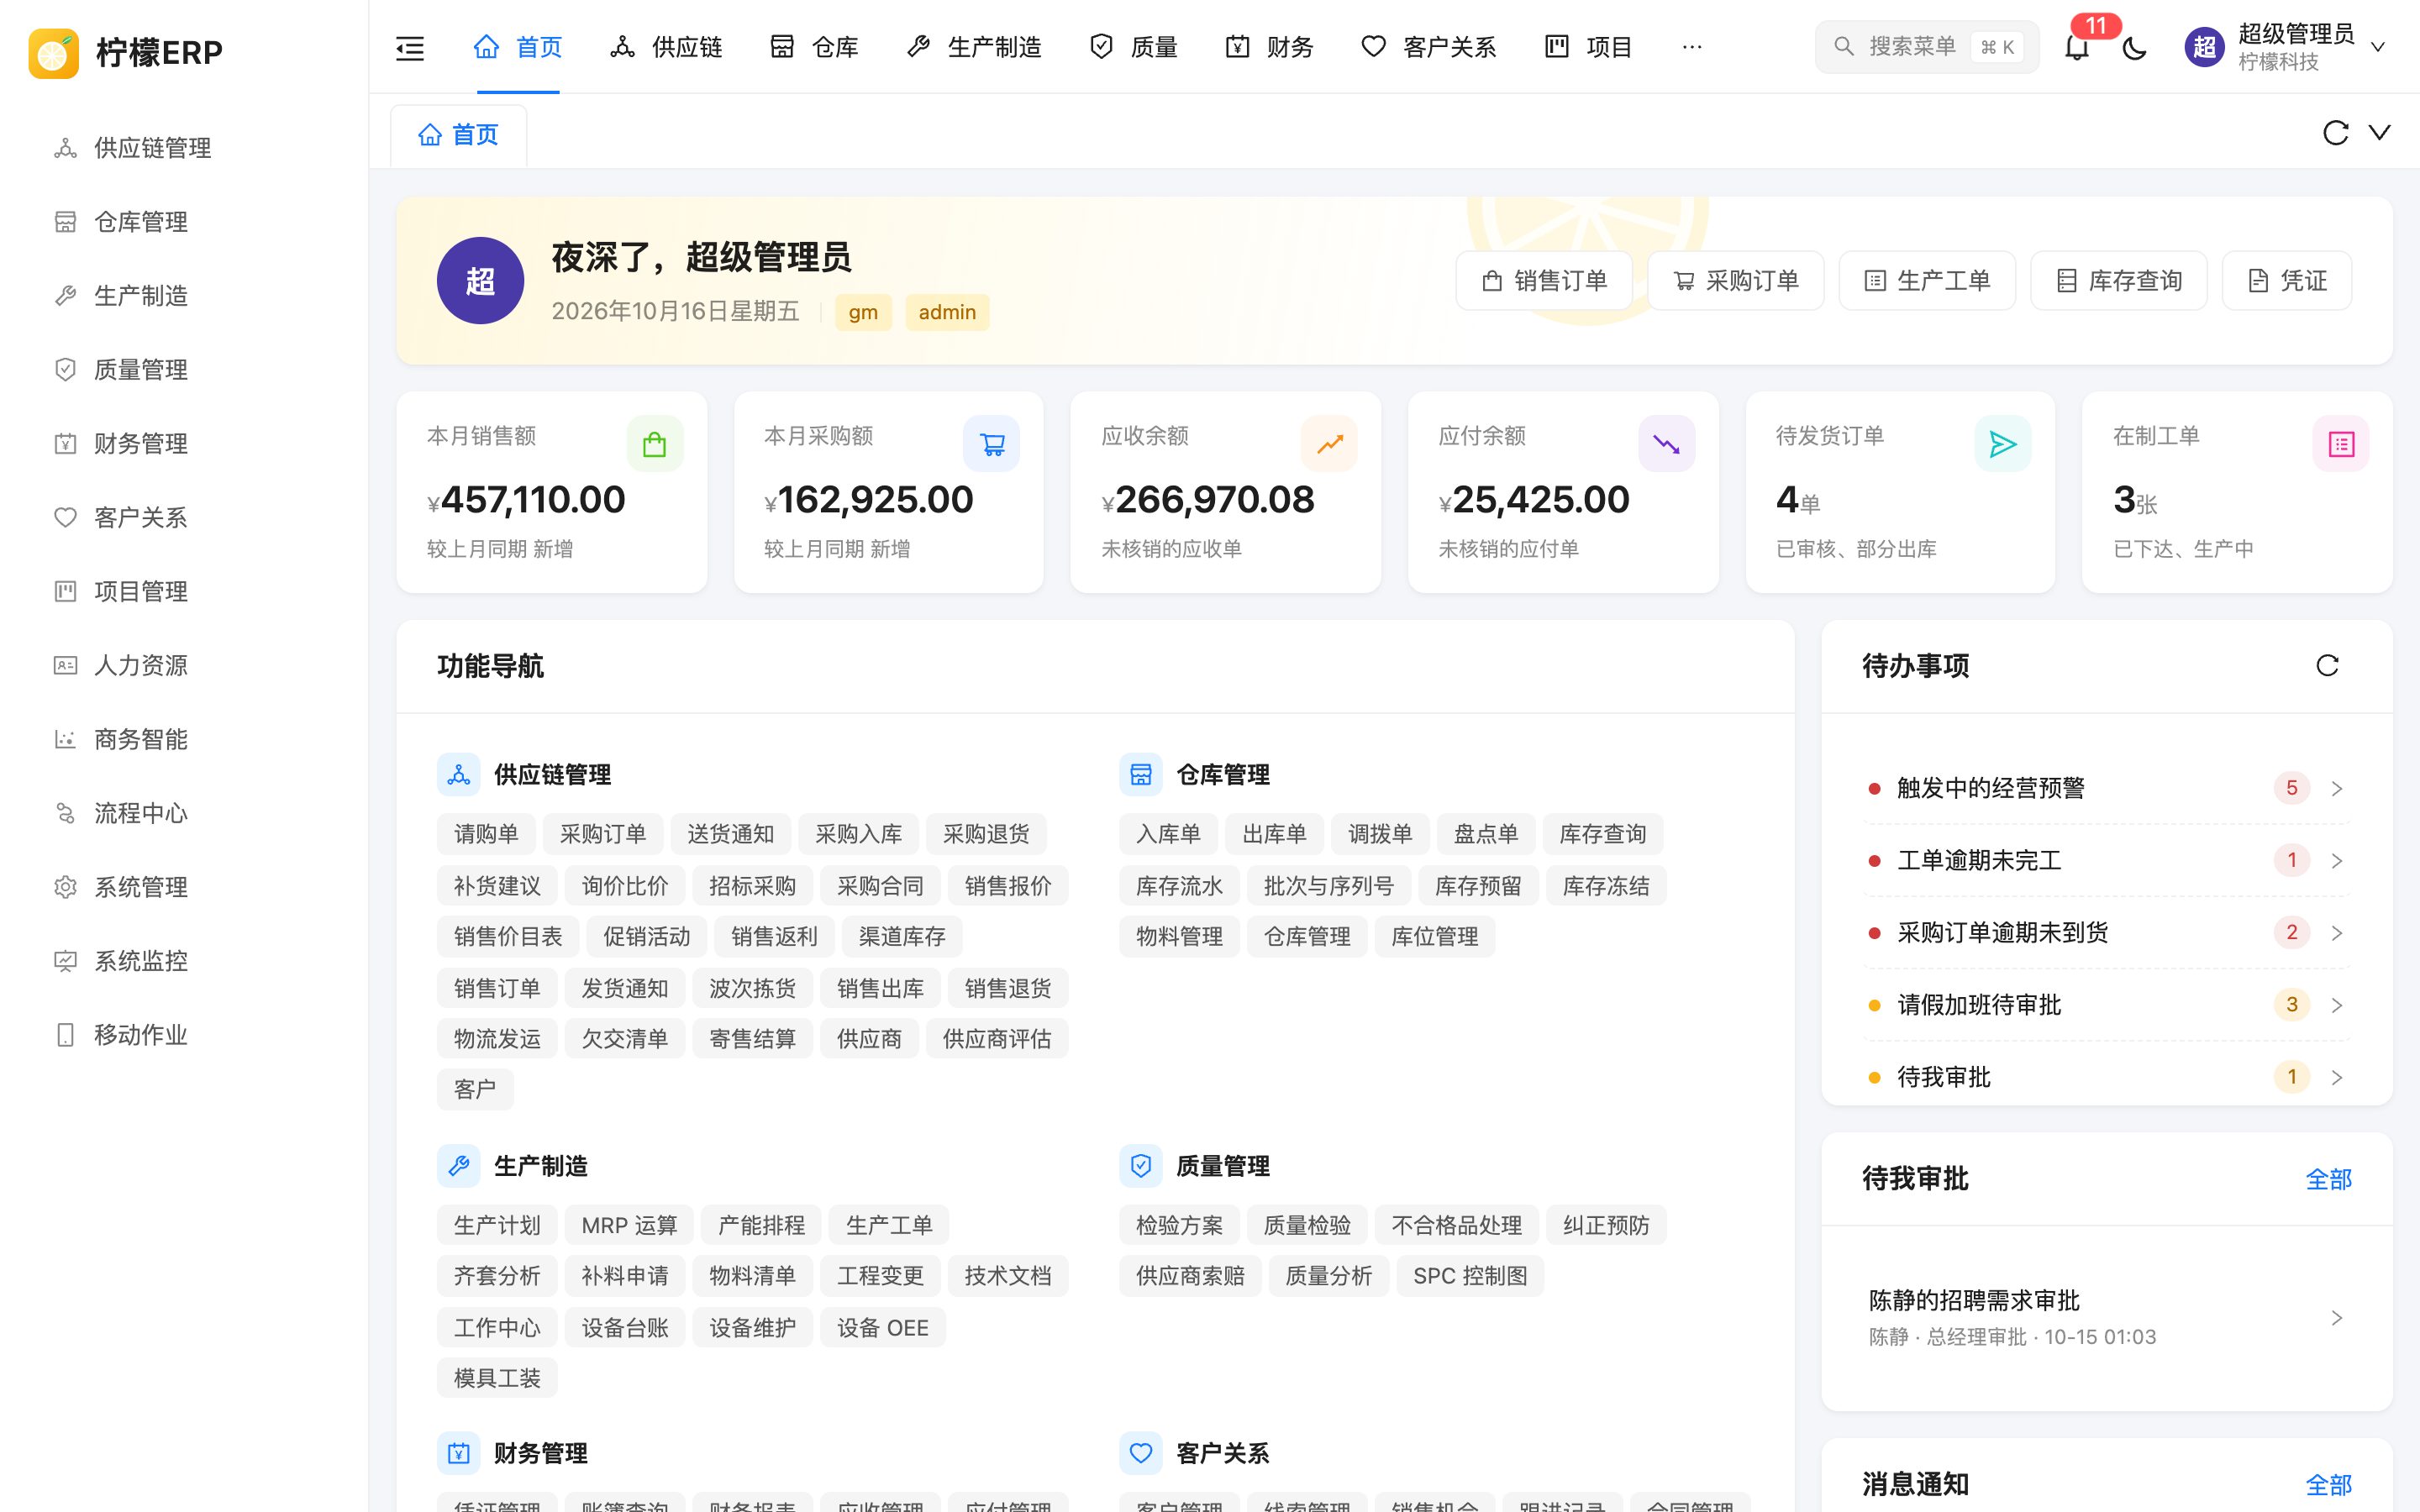Click the 财务管理 section icon in 功能导航

click(459, 1454)
